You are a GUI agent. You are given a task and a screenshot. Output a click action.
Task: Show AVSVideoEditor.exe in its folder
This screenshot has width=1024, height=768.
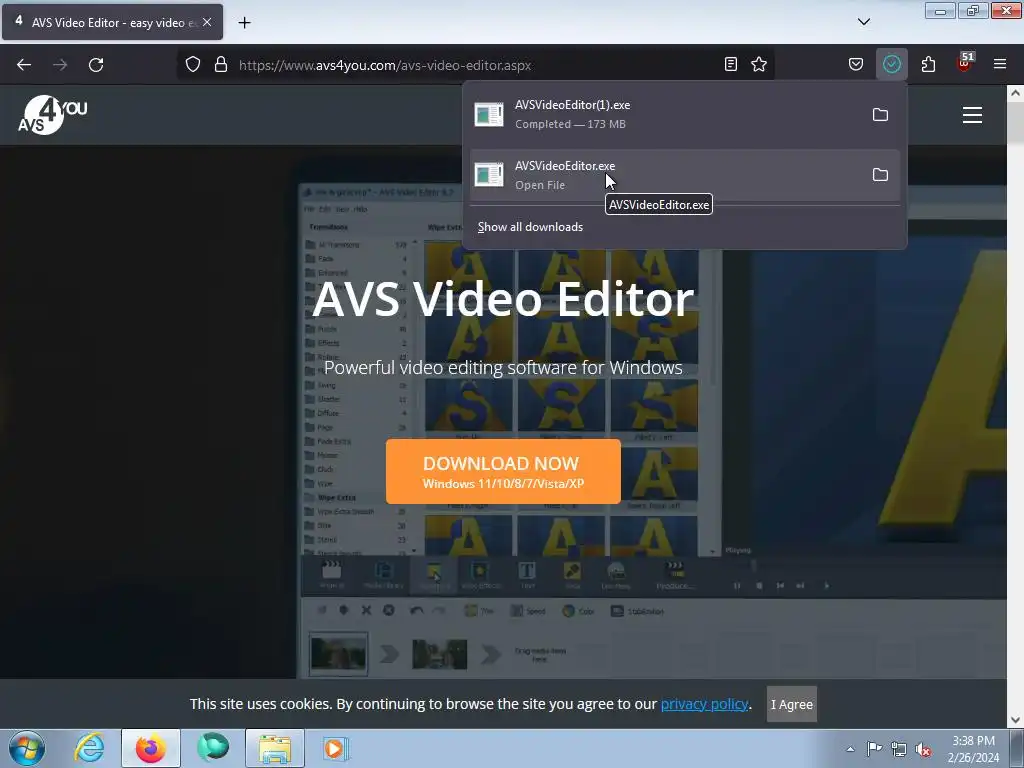click(x=880, y=175)
